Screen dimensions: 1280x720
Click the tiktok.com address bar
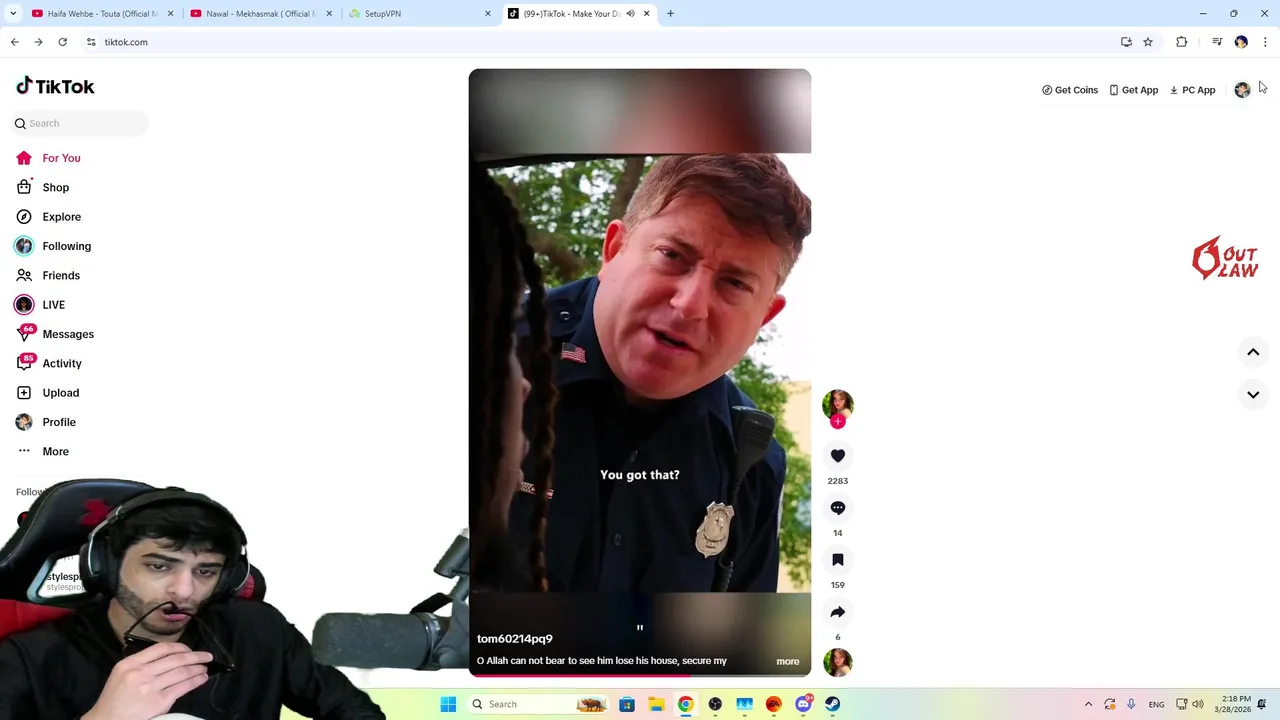tap(600, 42)
